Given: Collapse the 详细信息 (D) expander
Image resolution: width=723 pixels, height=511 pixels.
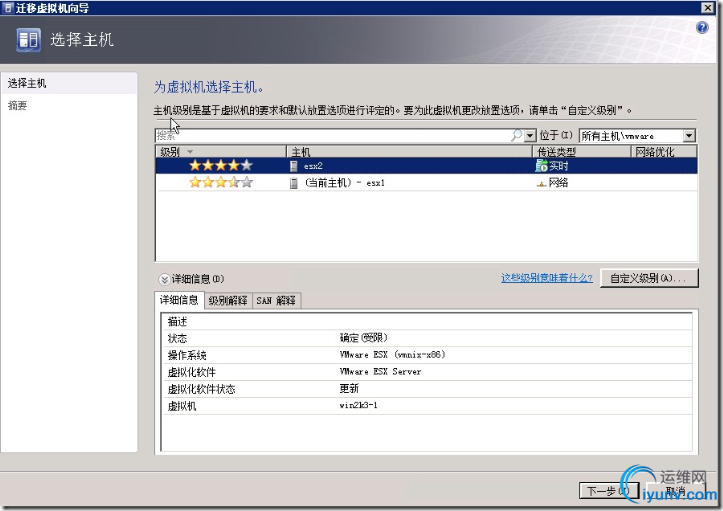Looking at the screenshot, I should point(164,279).
